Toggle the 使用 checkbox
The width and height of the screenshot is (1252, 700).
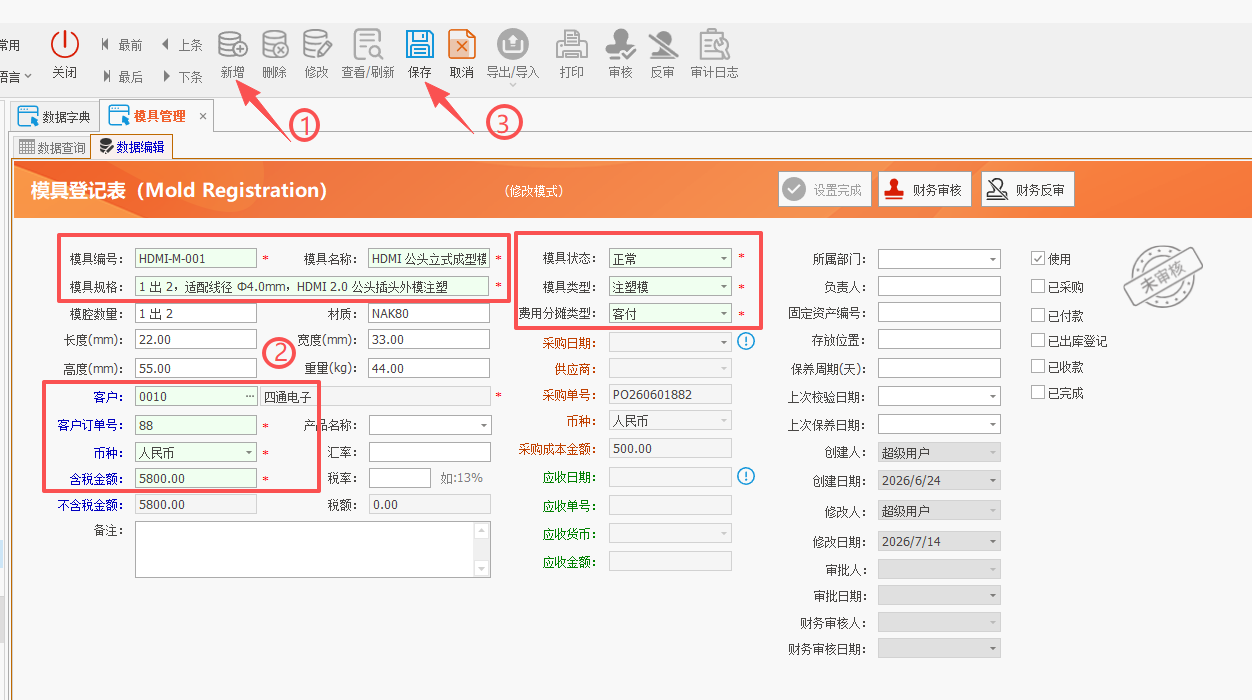1038,258
